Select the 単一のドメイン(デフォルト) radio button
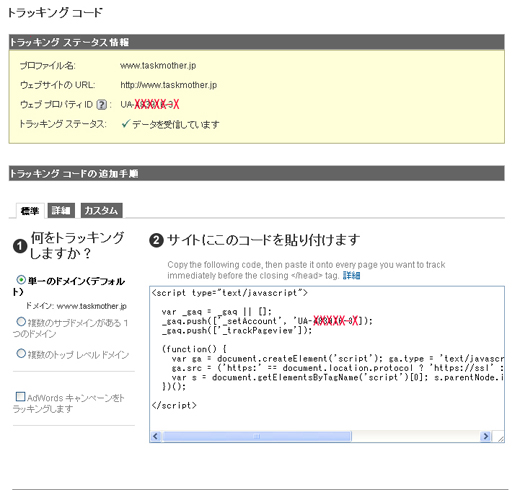This screenshot has width=520, height=490. [21, 280]
